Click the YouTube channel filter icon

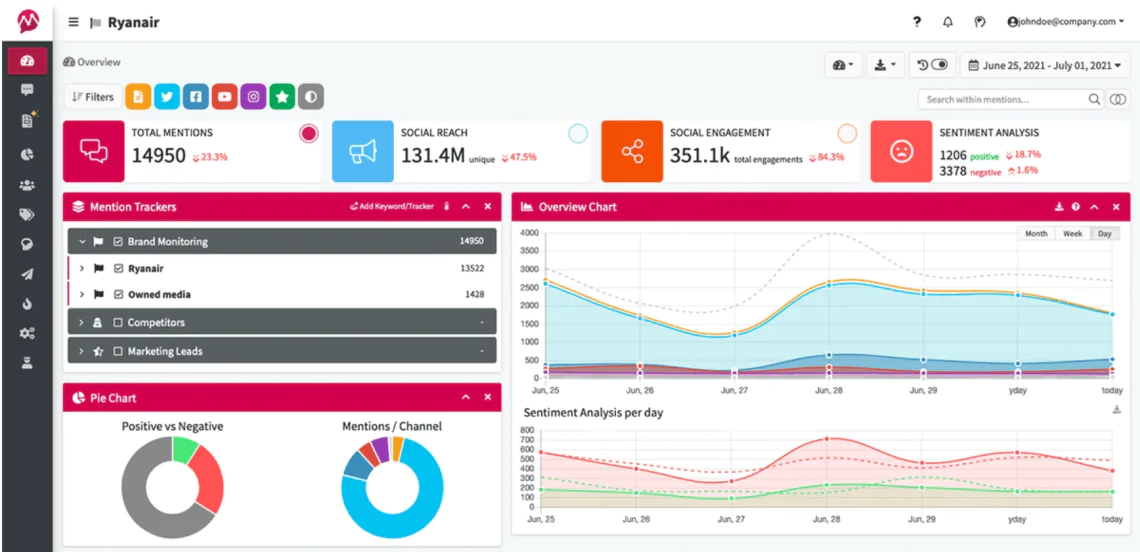tap(224, 97)
